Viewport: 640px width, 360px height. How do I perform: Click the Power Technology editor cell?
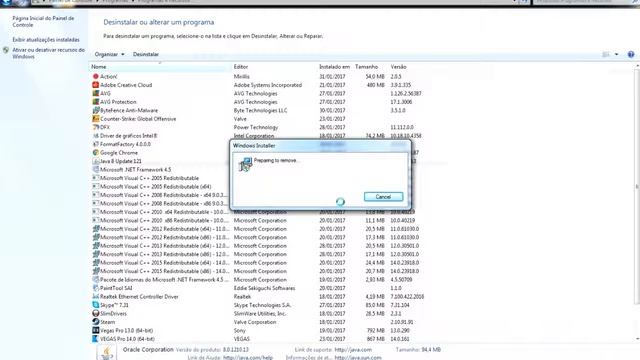pos(256,127)
